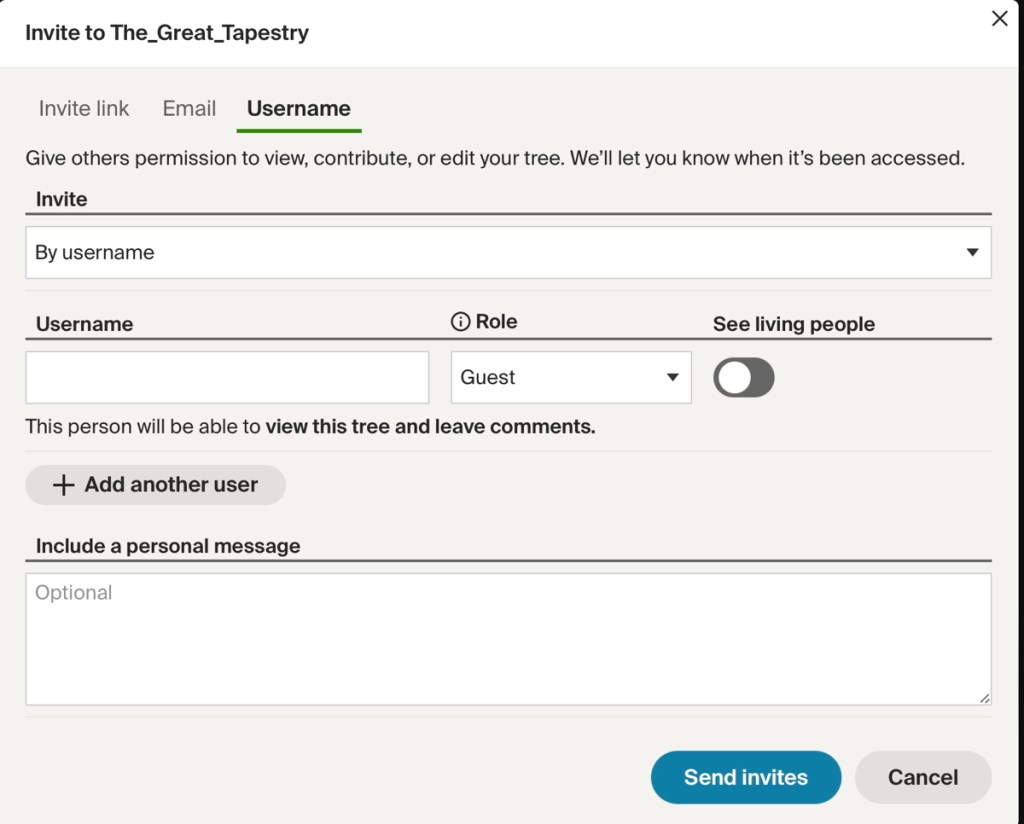Close the invite dialog with the X
Screen dimensions: 1024x824
tap(999, 19)
